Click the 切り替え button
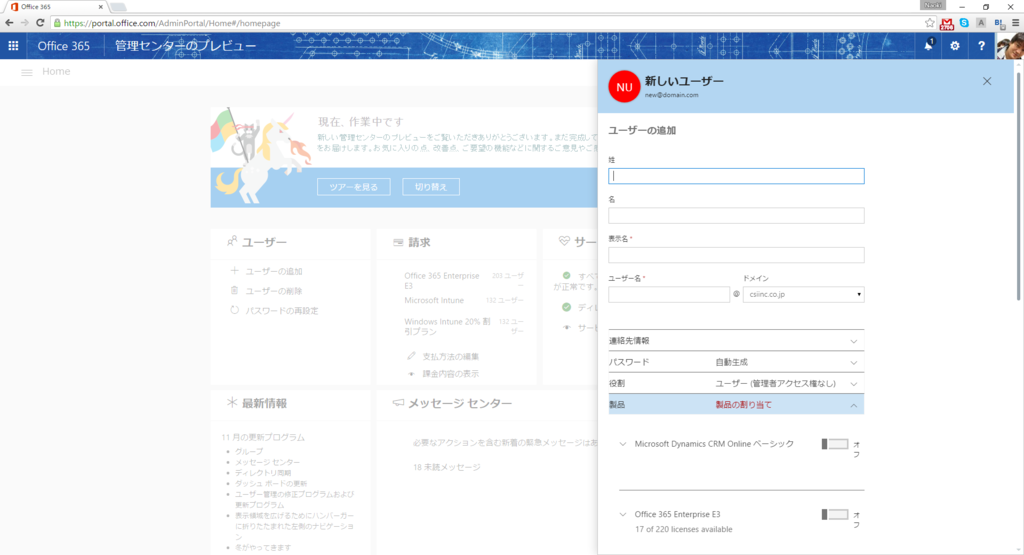Viewport: 1024px width, 555px height. (x=431, y=187)
